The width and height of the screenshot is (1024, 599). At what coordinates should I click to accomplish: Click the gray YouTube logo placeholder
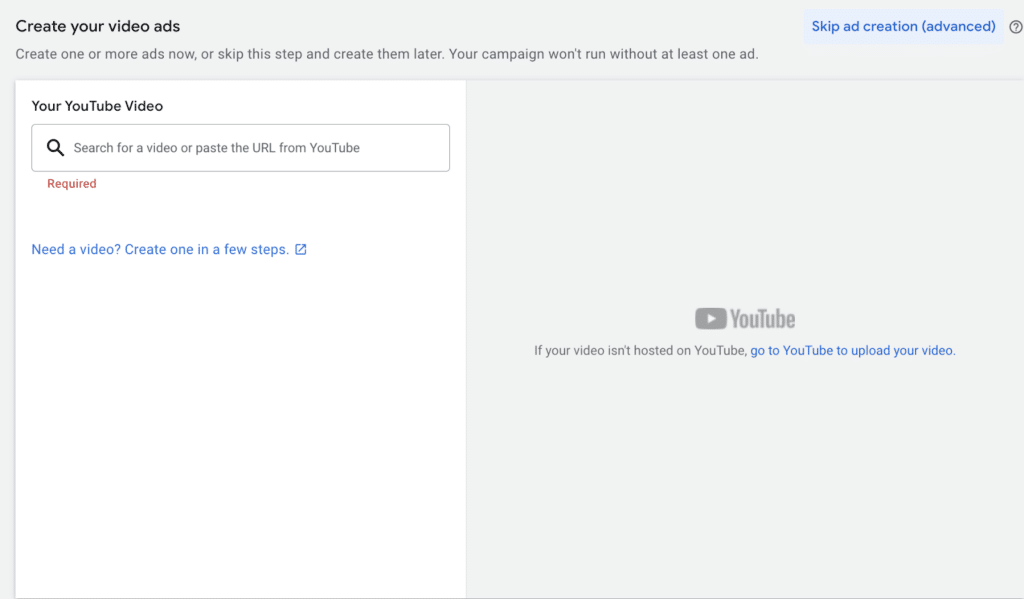(745, 319)
